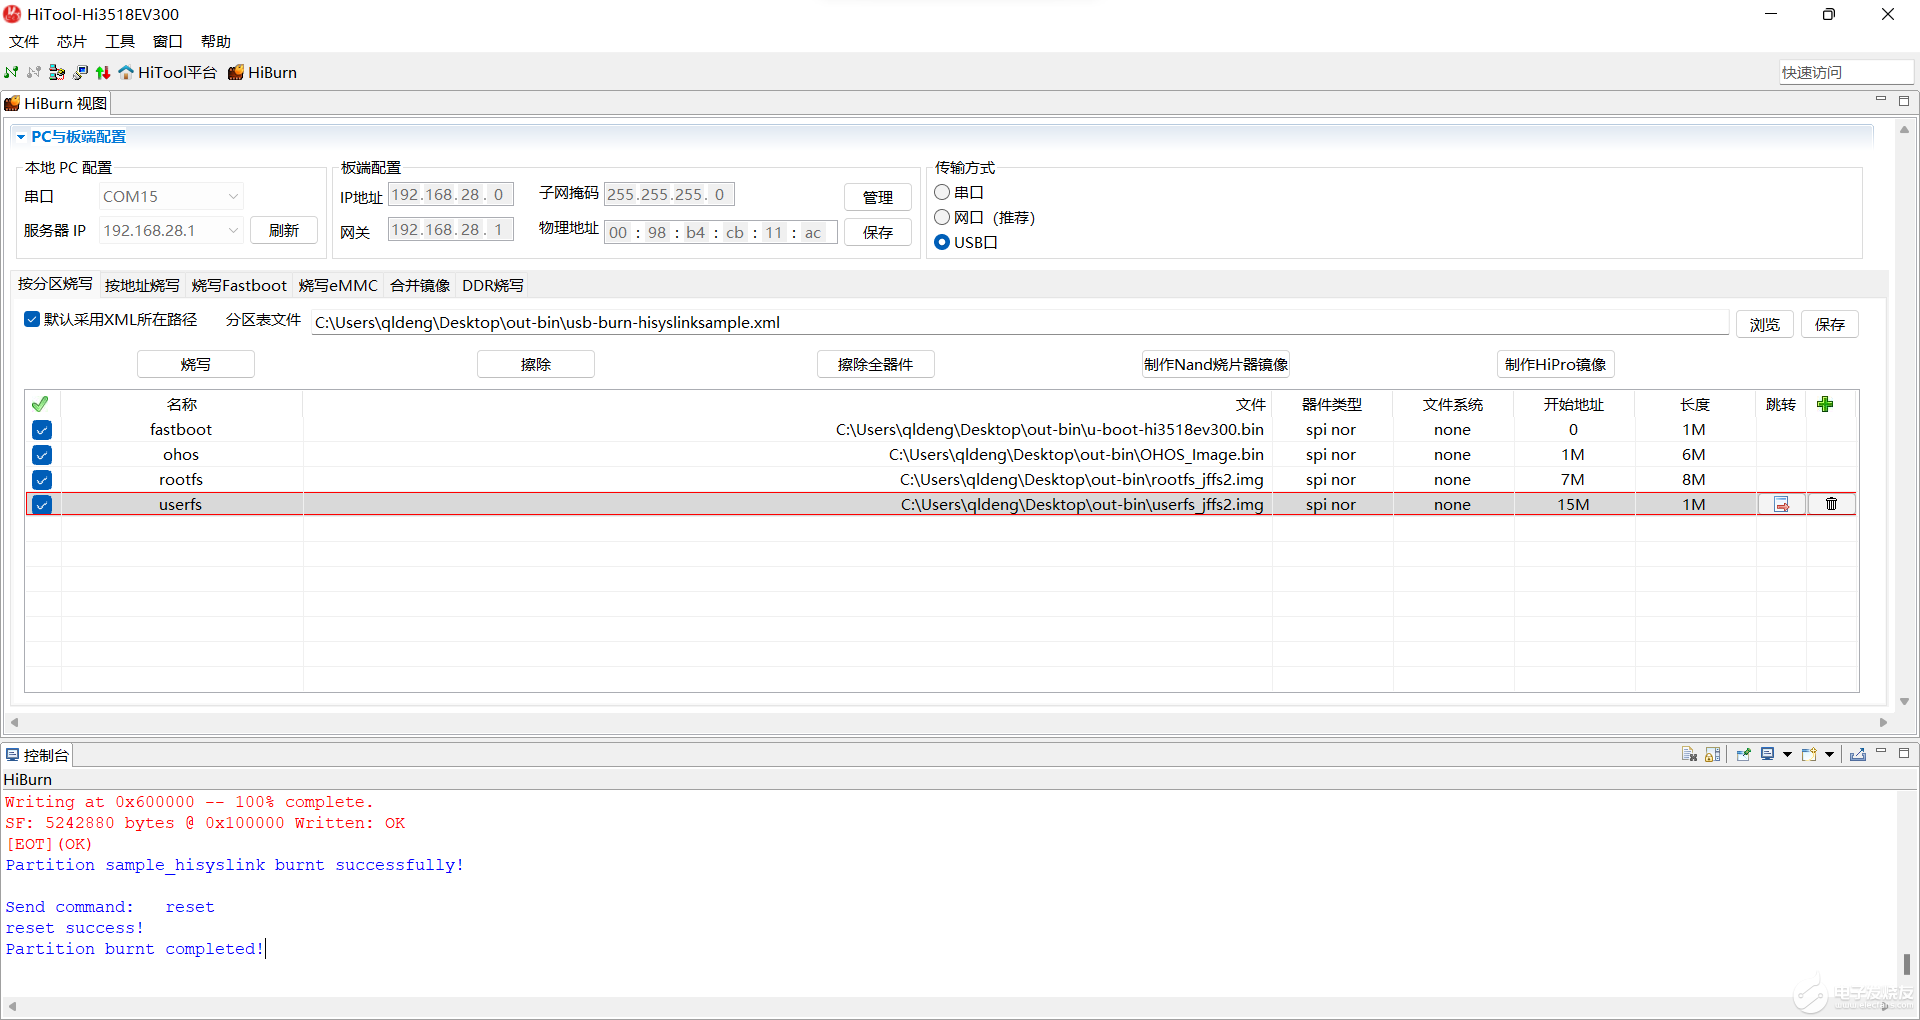
Task: Toggle 默认采用XML所在路径 checkbox
Action: pyautogui.click(x=32, y=319)
